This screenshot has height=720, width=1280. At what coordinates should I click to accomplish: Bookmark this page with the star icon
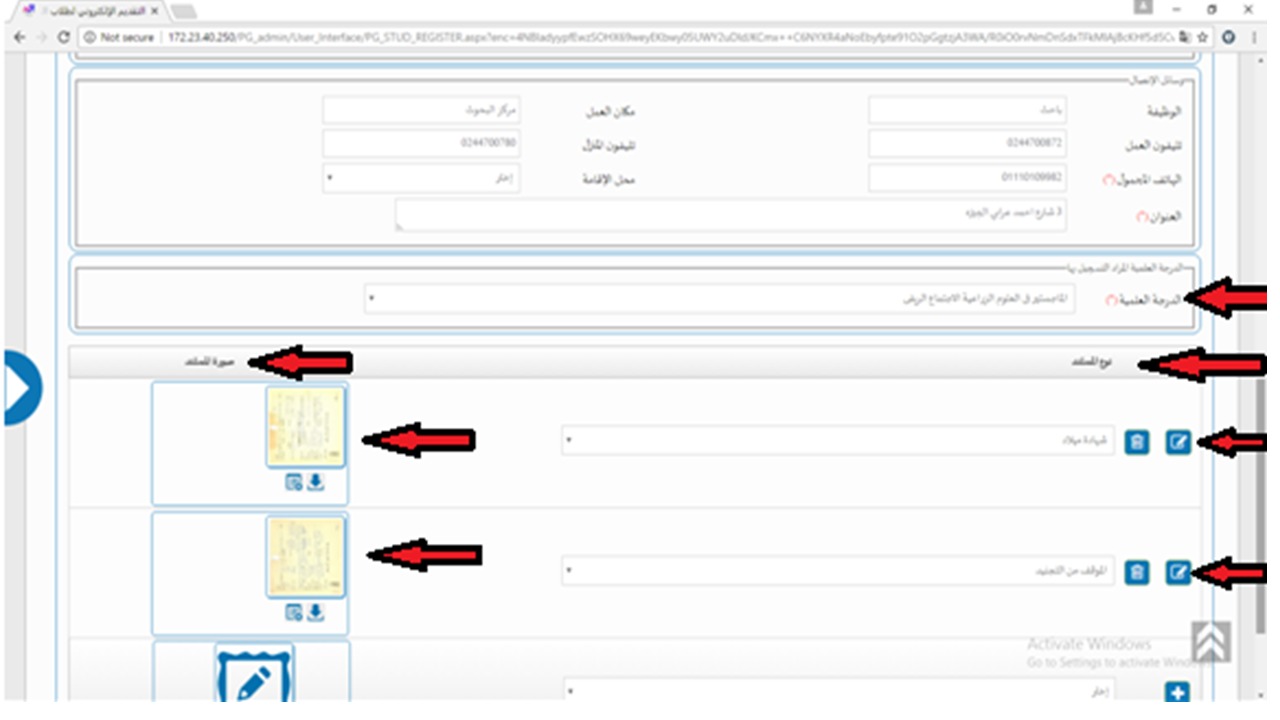click(1203, 37)
